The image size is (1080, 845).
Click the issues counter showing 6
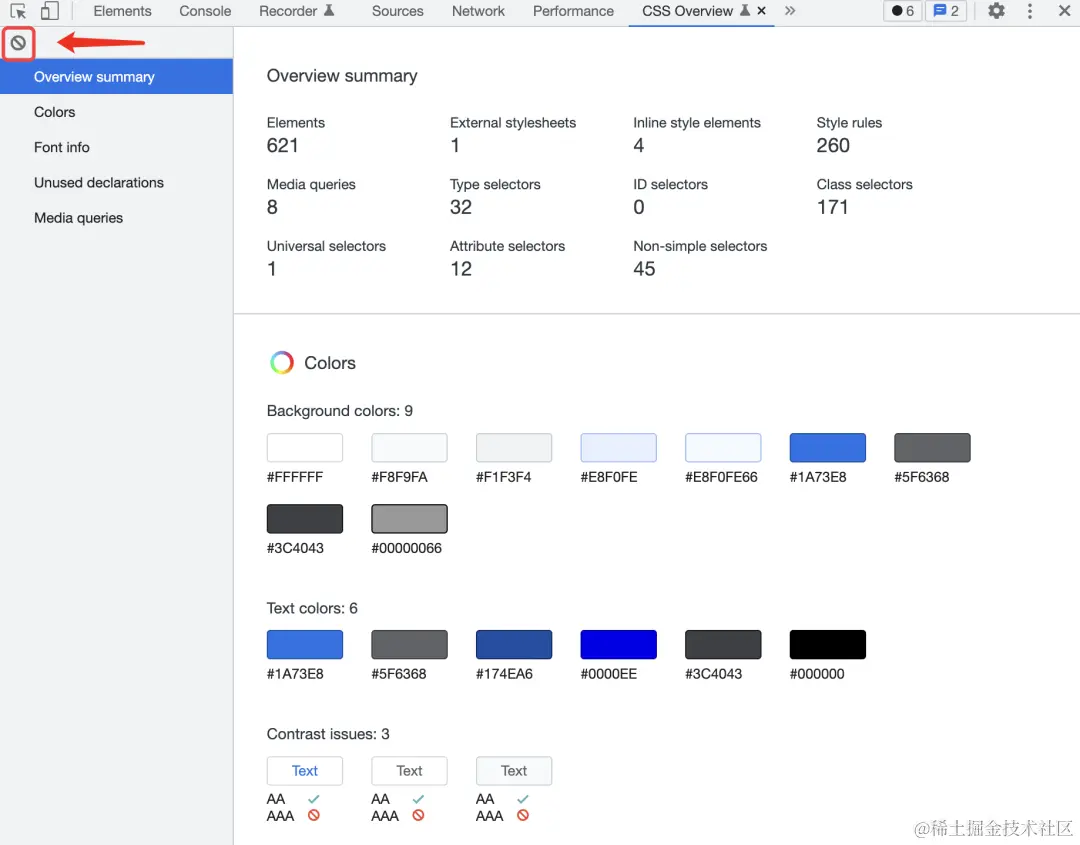(903, 11)
